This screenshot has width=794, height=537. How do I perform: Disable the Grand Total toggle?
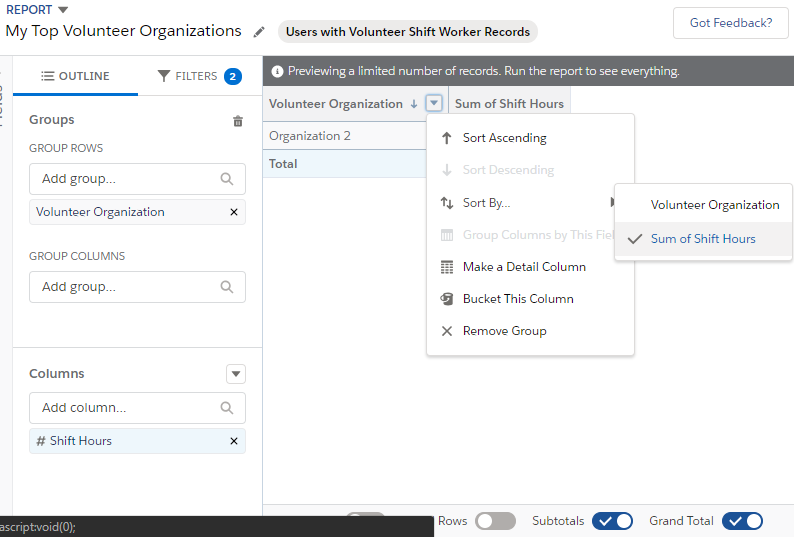point(742,521)
